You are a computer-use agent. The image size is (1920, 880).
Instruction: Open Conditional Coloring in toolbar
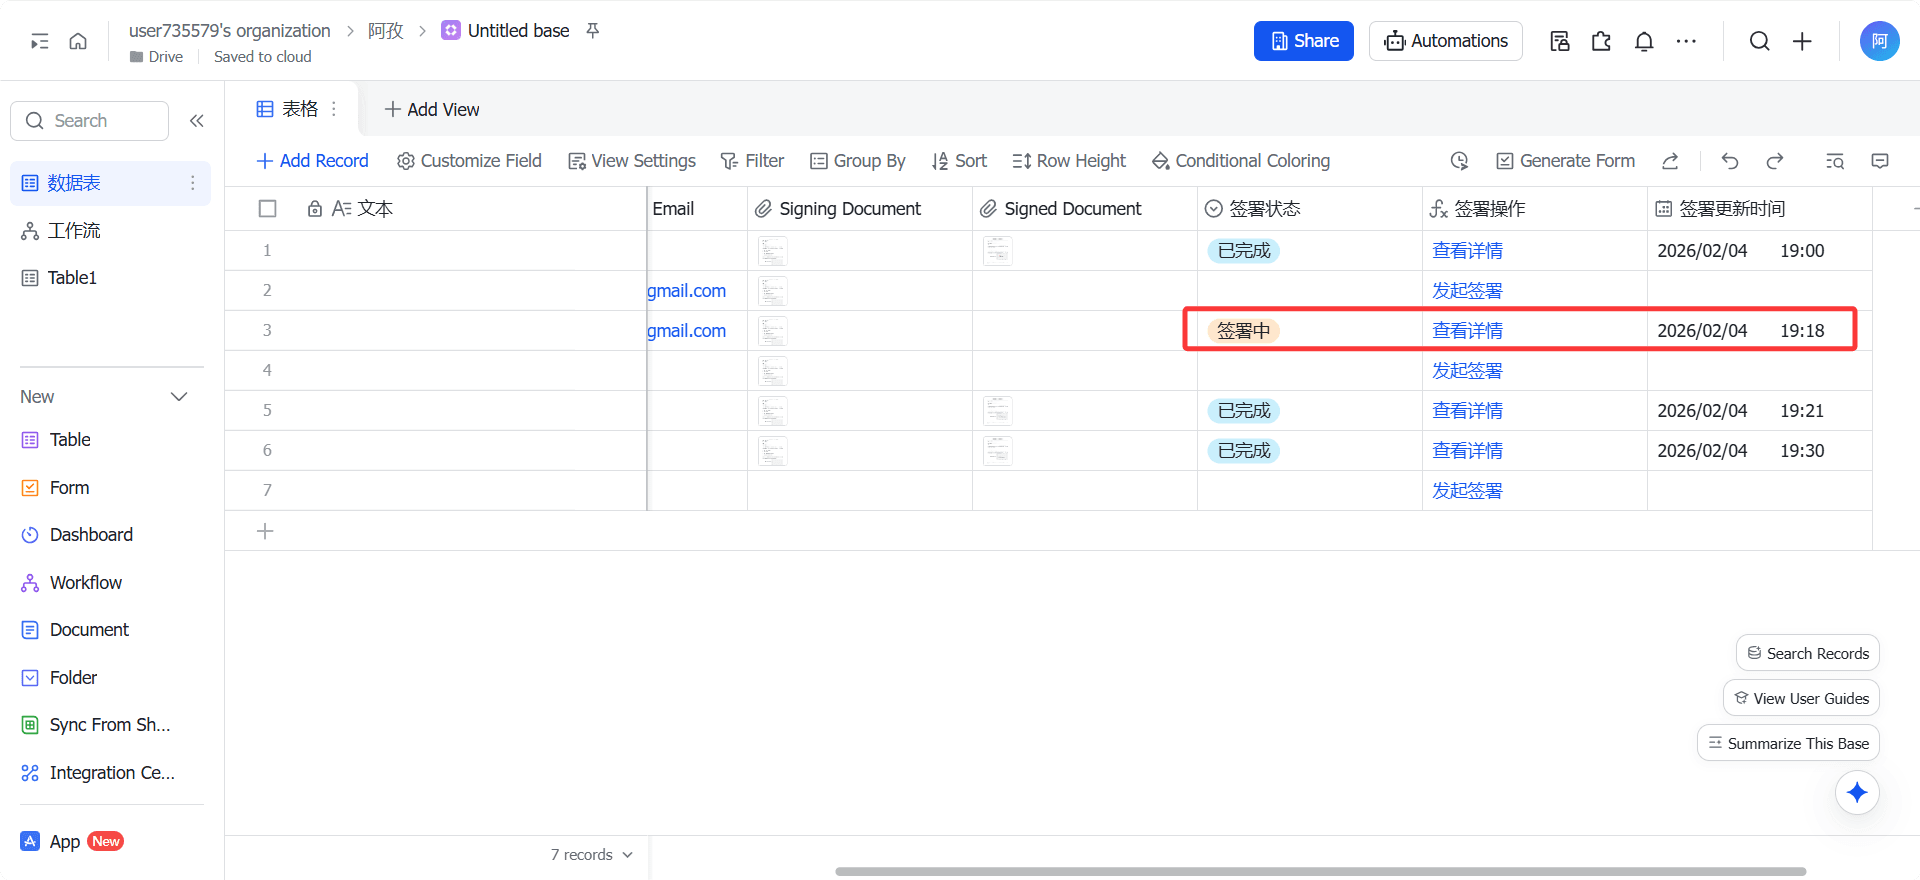click(1241, 161)
